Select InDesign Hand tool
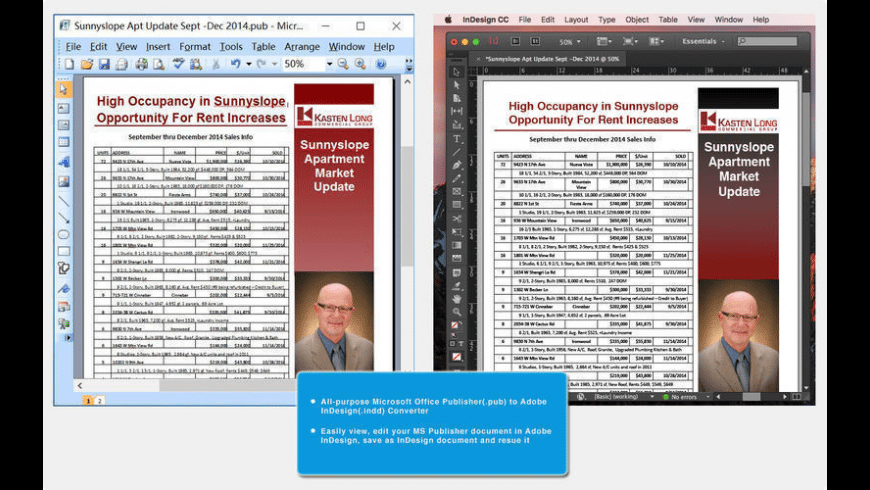Viewport: 870px width, 490px height. (x=457, y=299)
